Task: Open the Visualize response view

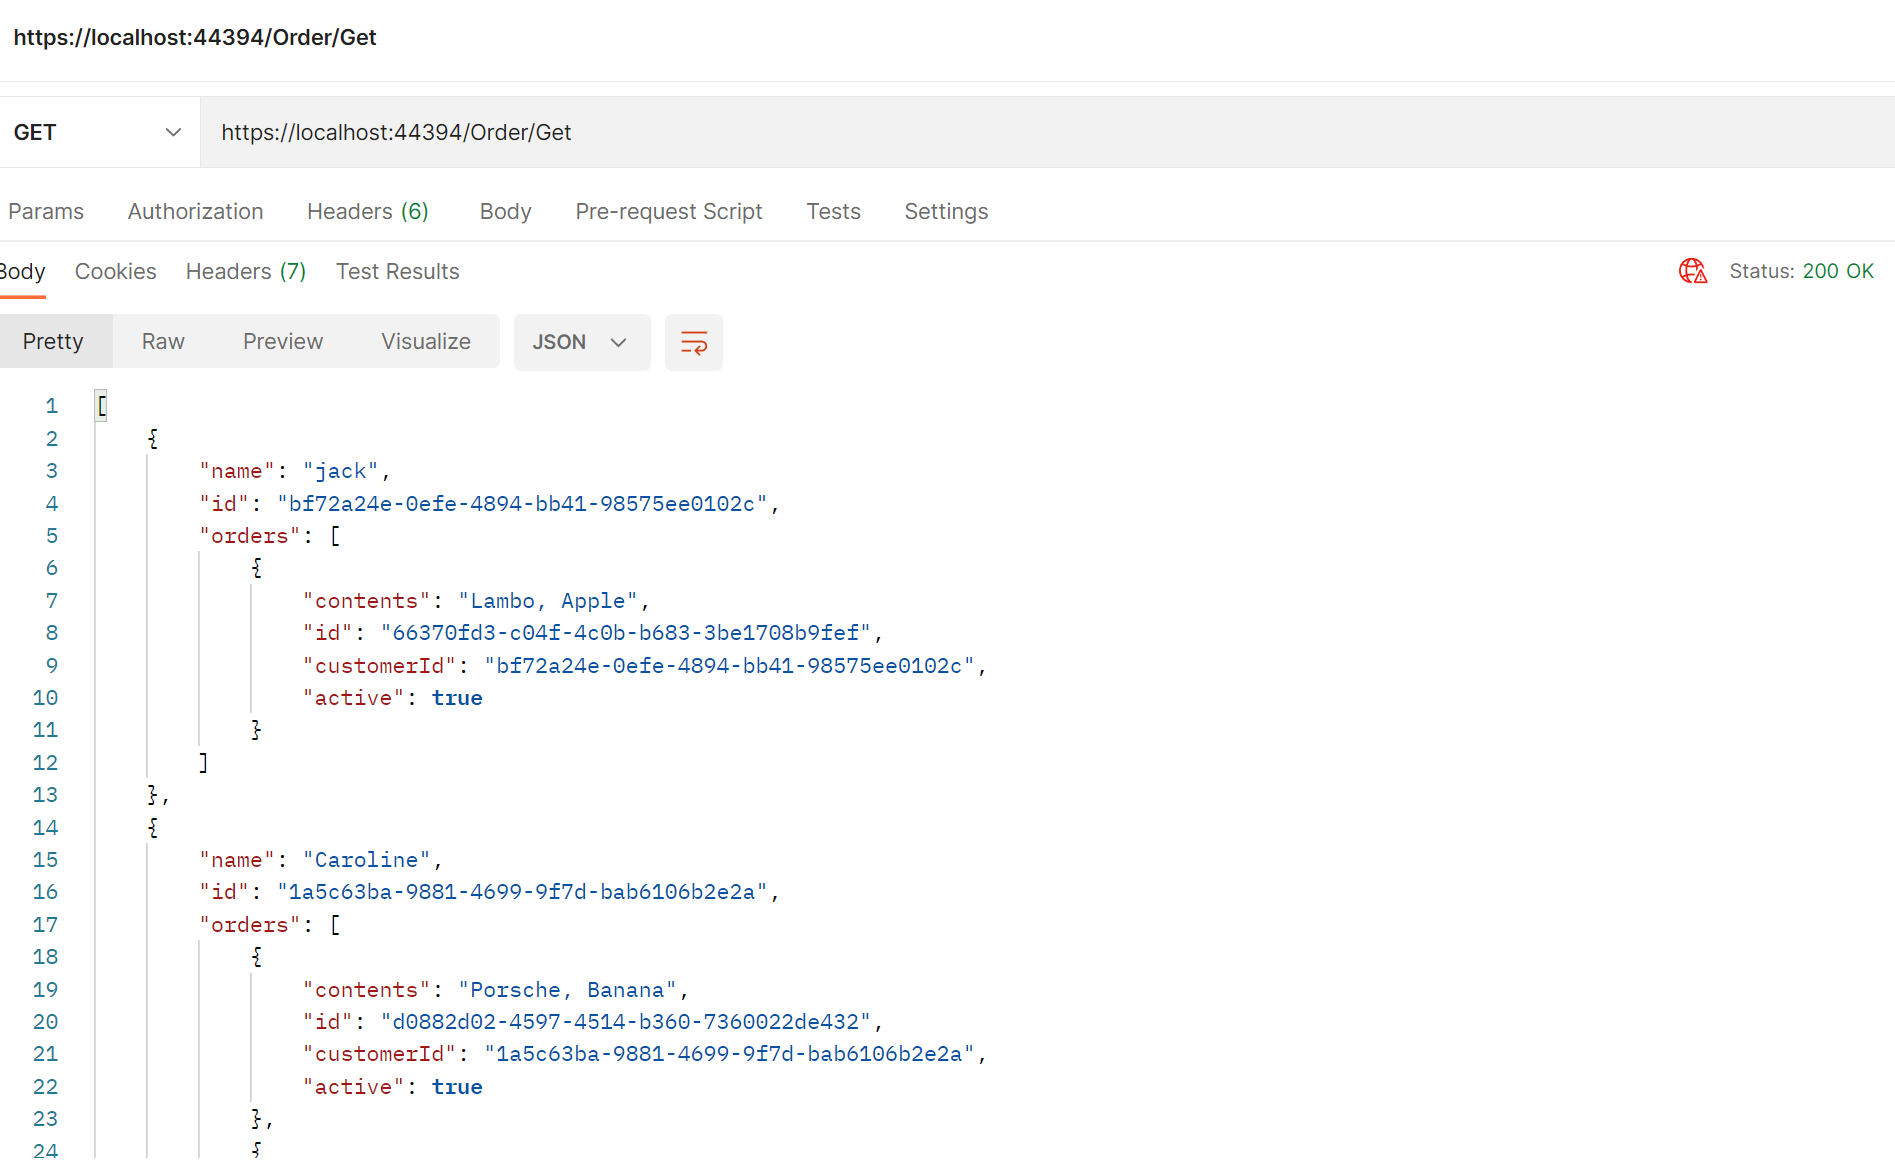Action: 426,342
